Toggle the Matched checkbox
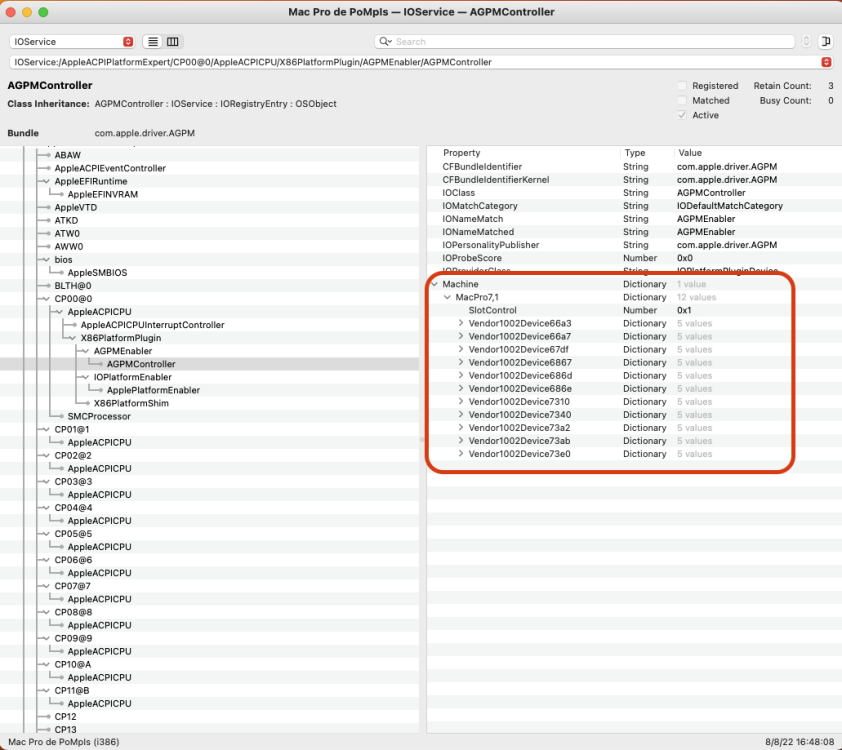Viewport: 842px width, 750px height. 682,100
